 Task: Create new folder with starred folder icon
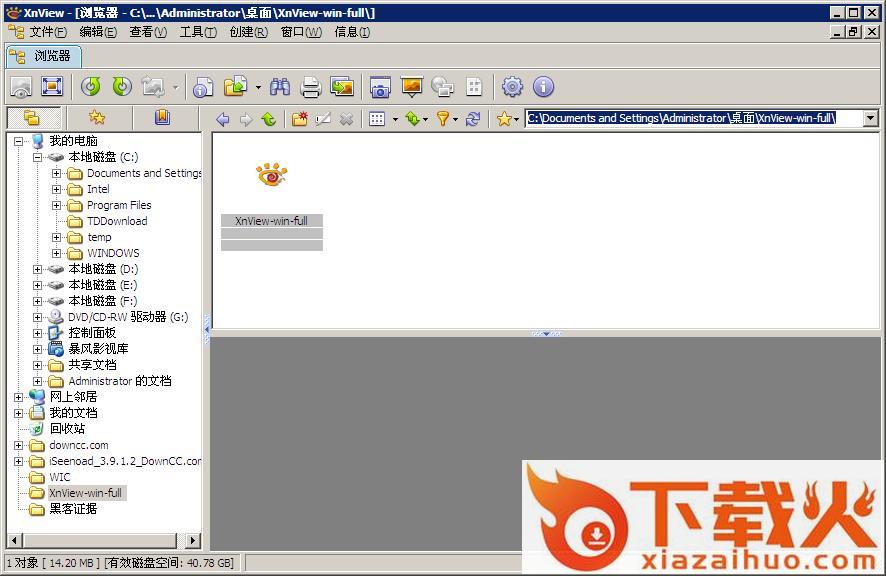(299, 119)
